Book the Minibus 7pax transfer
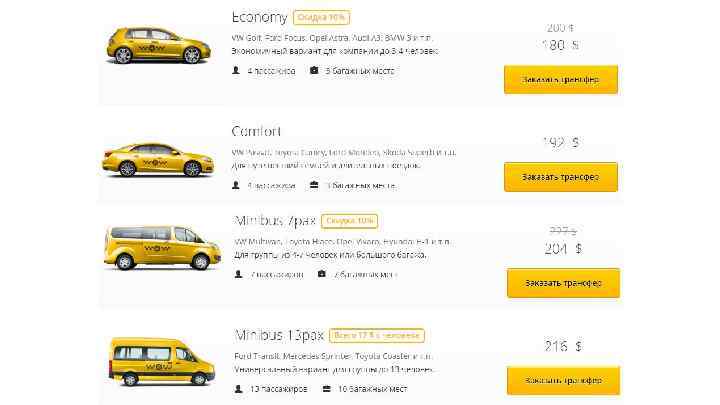This screenshot has width=720, height=405. click(x=562, y=283)
